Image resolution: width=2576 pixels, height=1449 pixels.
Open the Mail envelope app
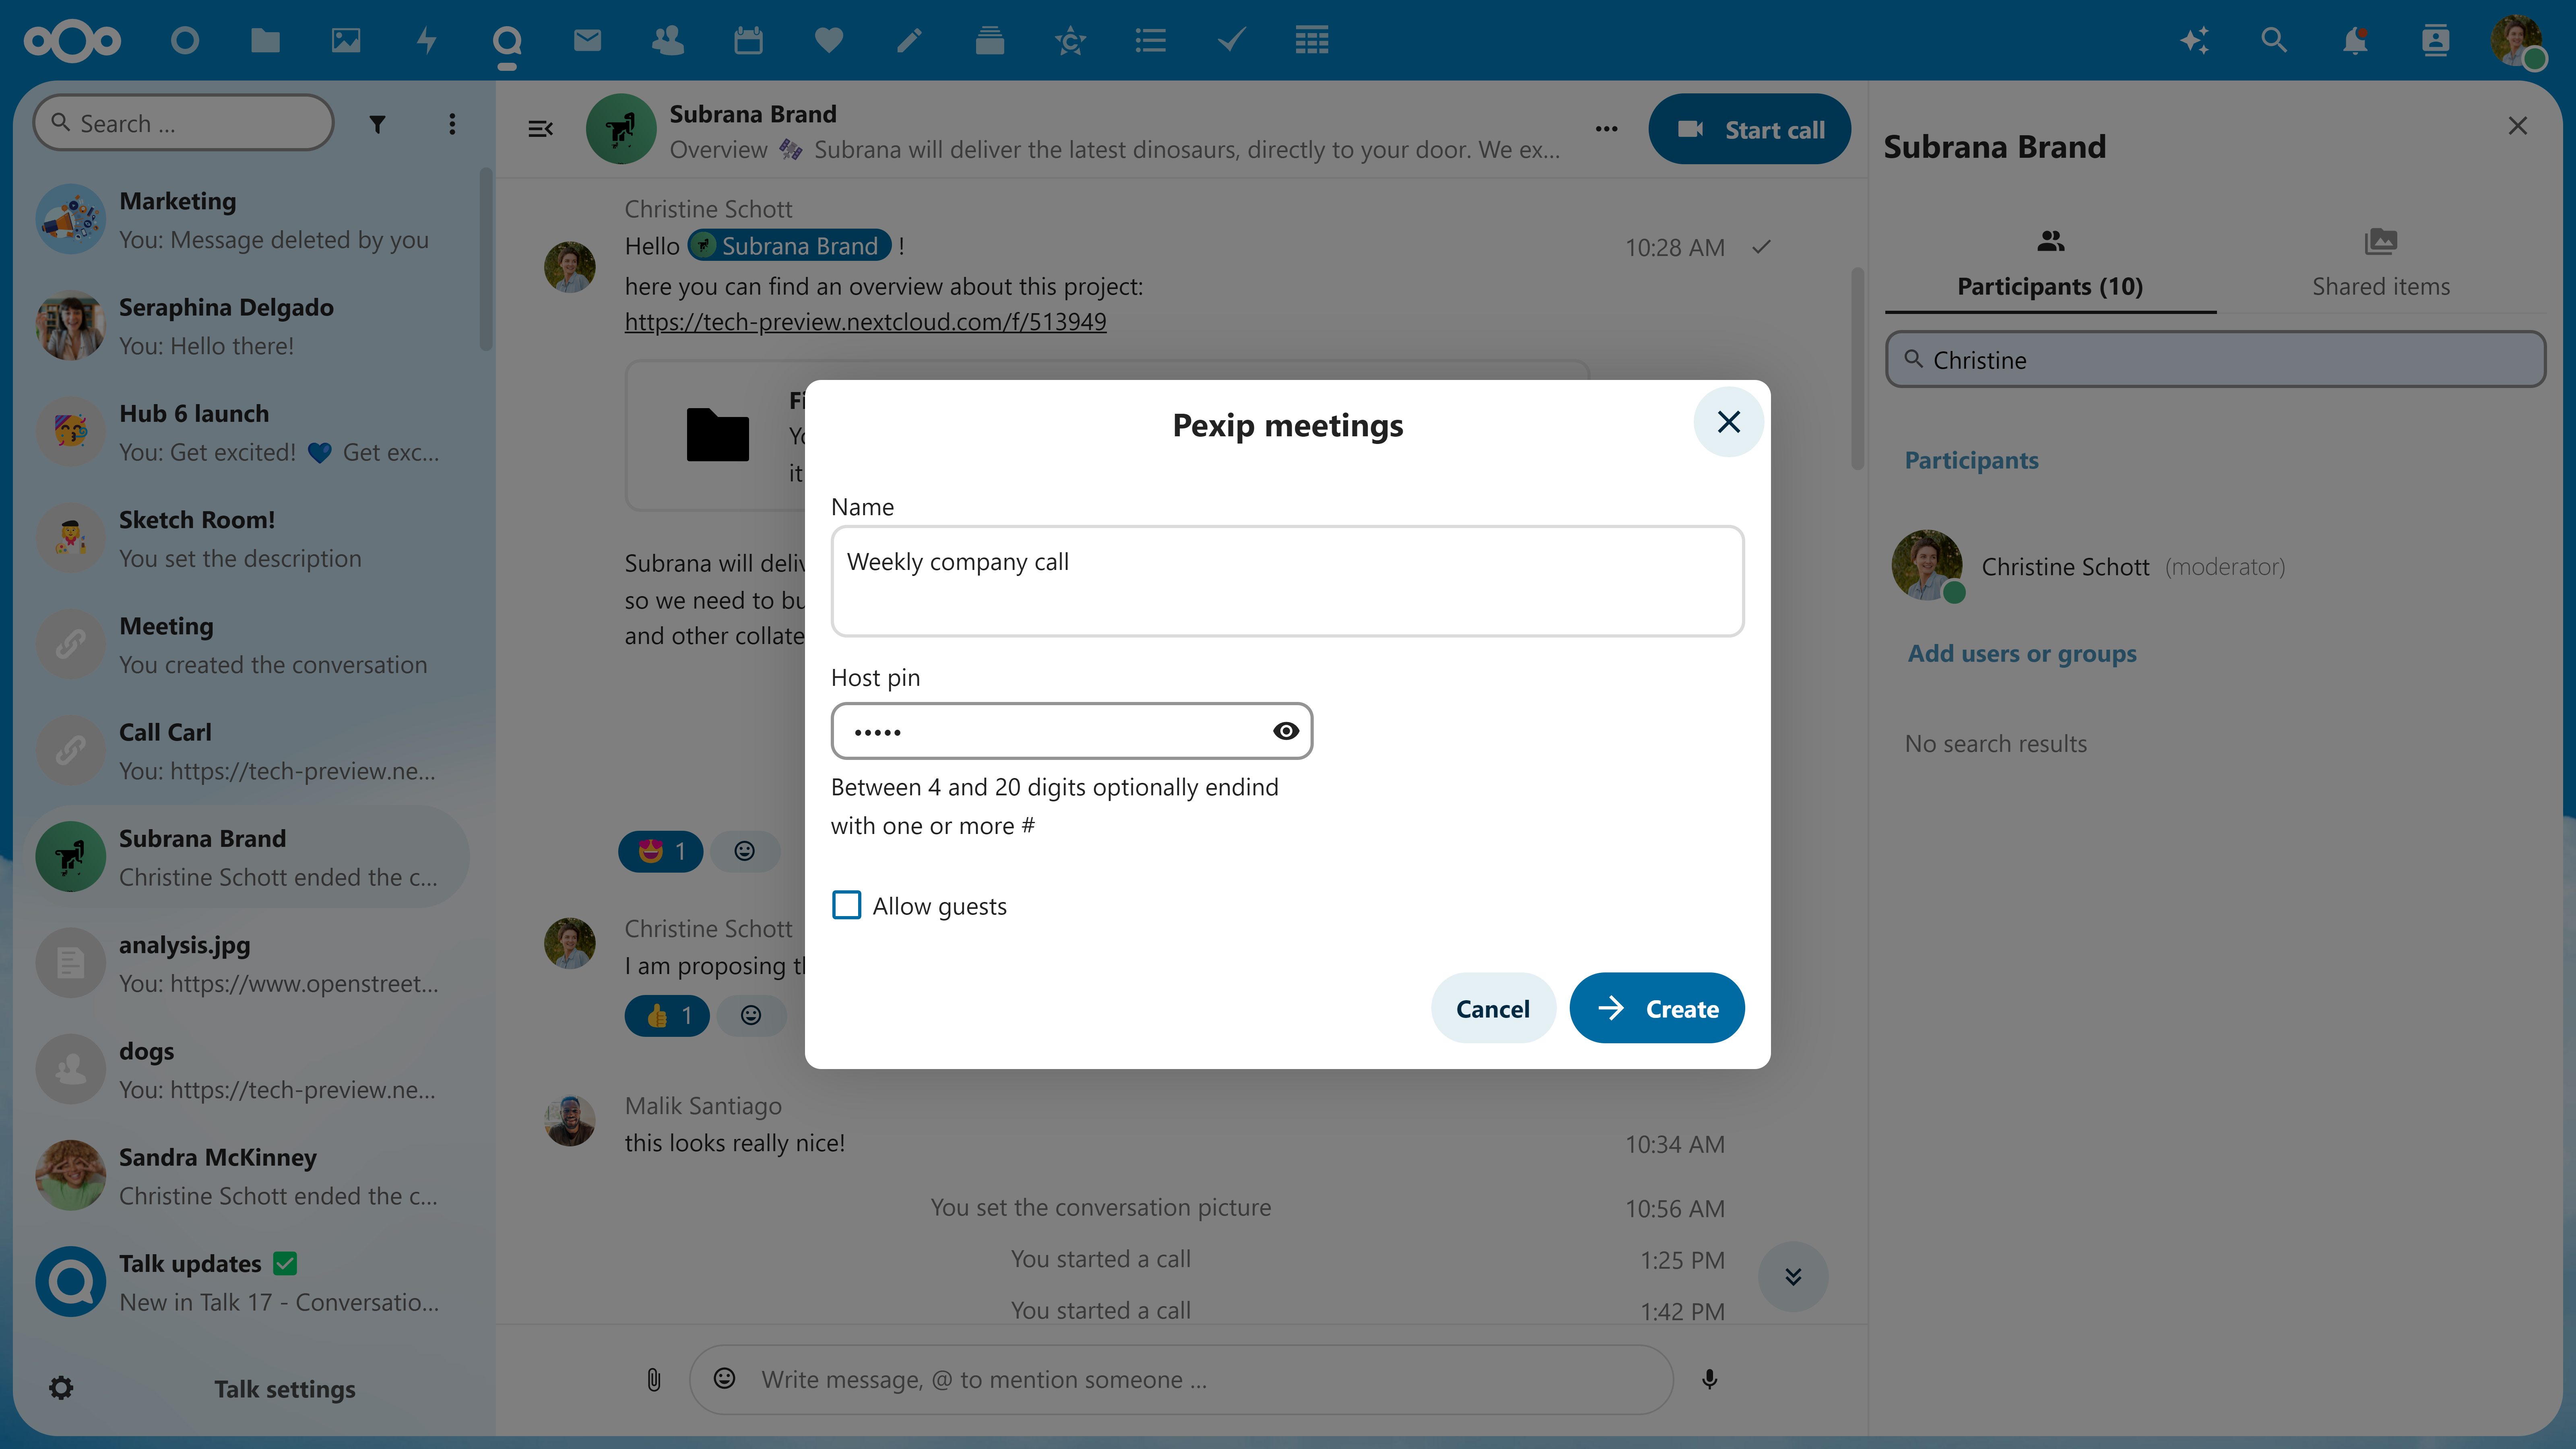tap(587, 41)
